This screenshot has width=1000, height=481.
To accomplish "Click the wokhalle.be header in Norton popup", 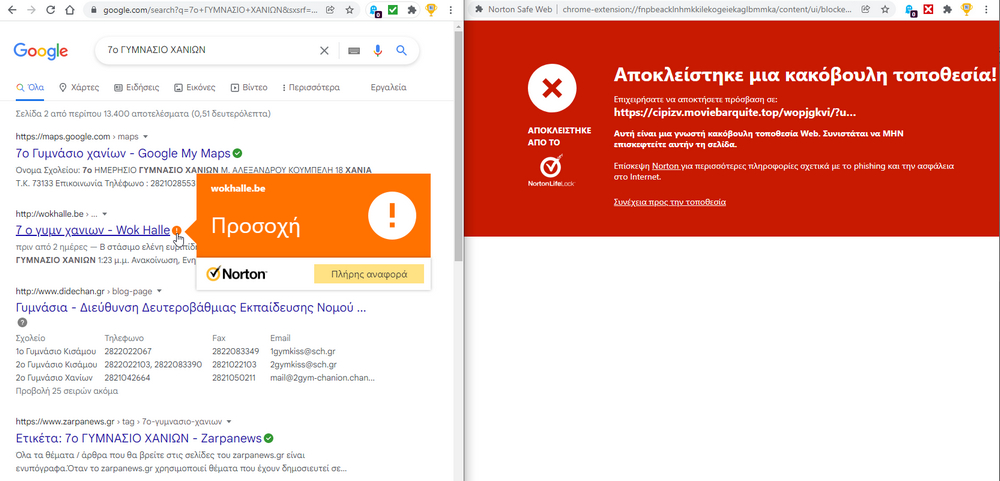I will (x=237, y=189).
